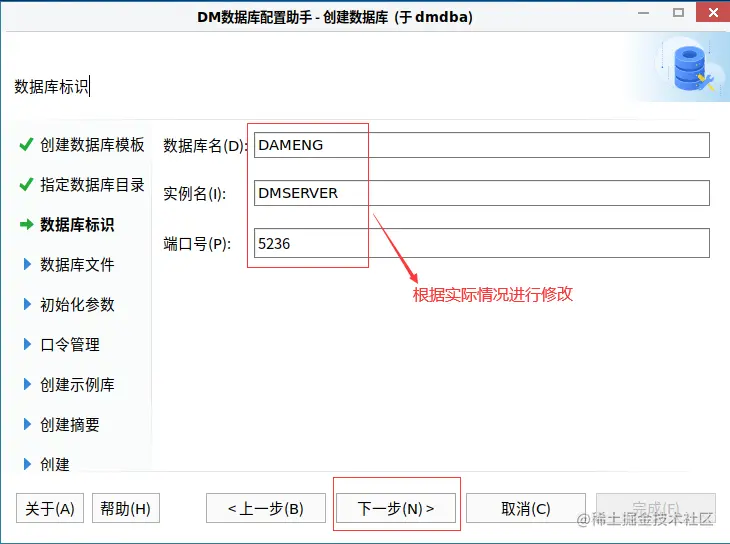The height and width of the screenshot is (544, 730).
Task: Click the 端口号(P) label
Action: point(197,244)
